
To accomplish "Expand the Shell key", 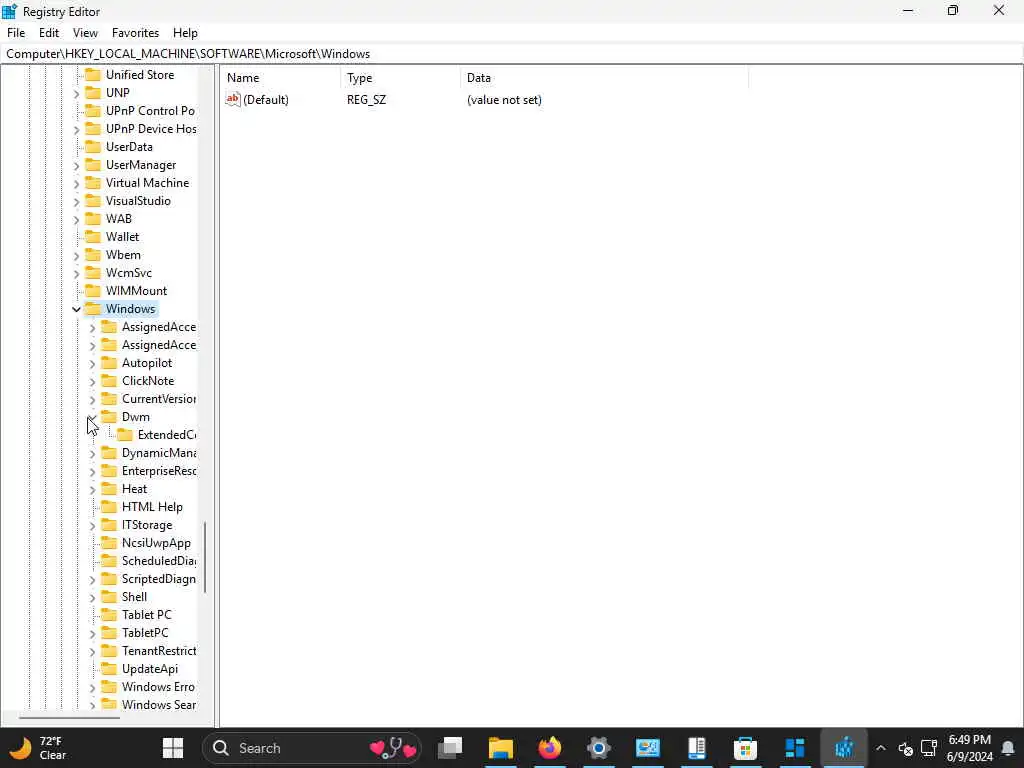I will click(92, 597).
